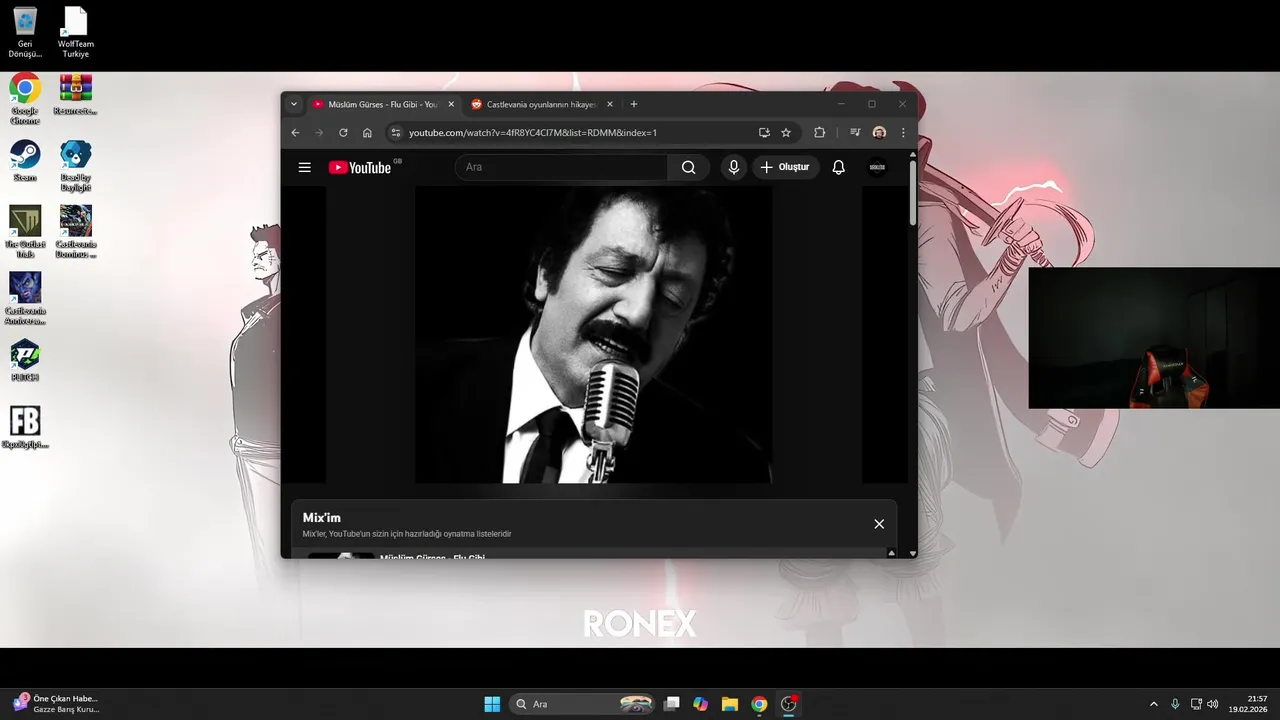
Task: Click the YouTube search magnifier button
Action: pos(688,167)
